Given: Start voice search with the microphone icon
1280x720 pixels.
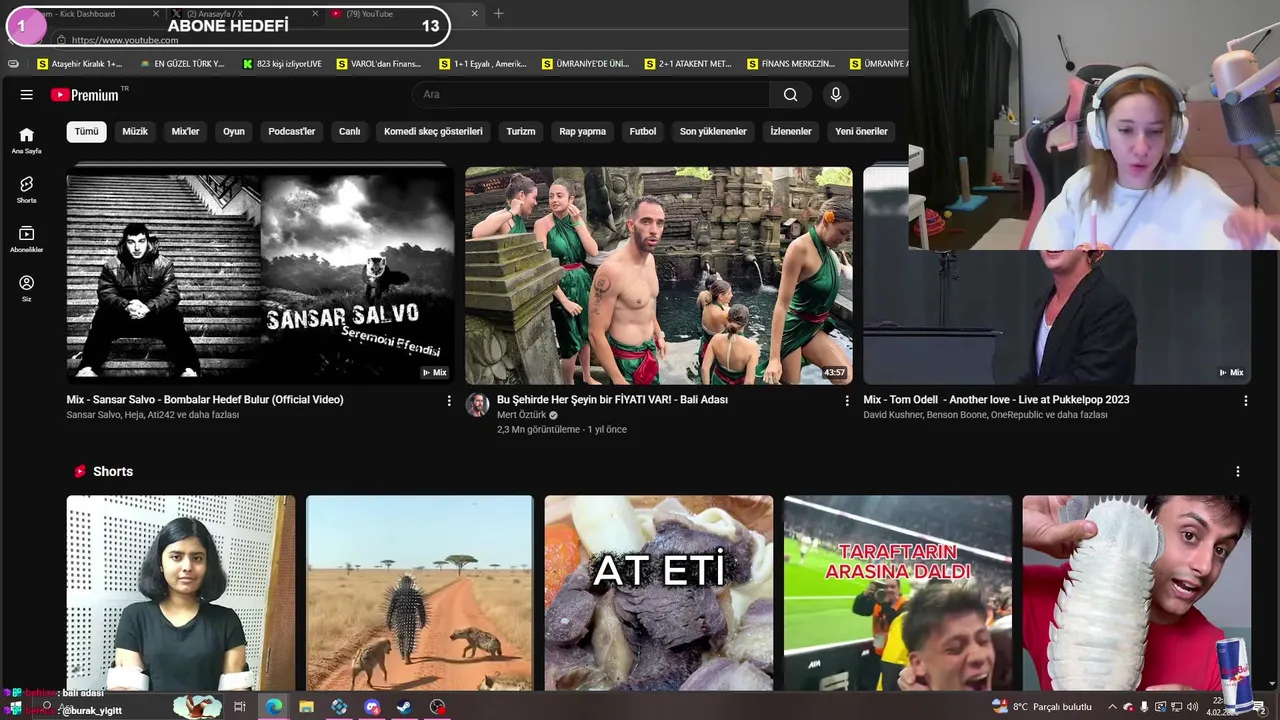Looking at the screenshot, I should click(x=836, y=95).
